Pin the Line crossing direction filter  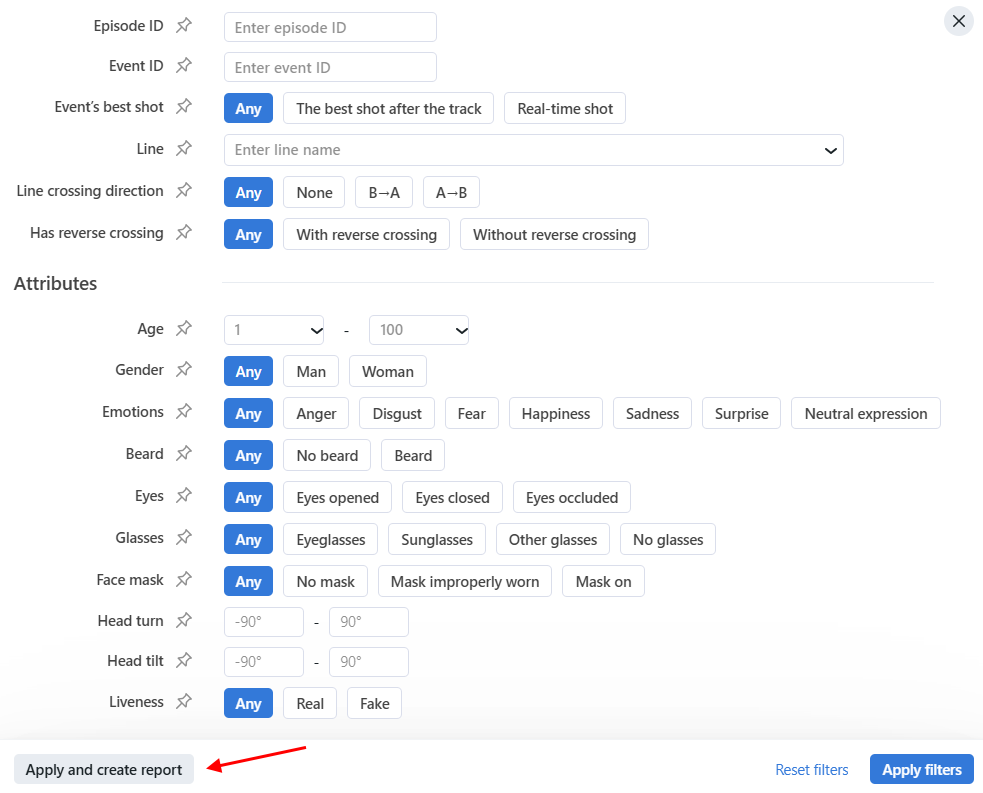pos(184,191)
